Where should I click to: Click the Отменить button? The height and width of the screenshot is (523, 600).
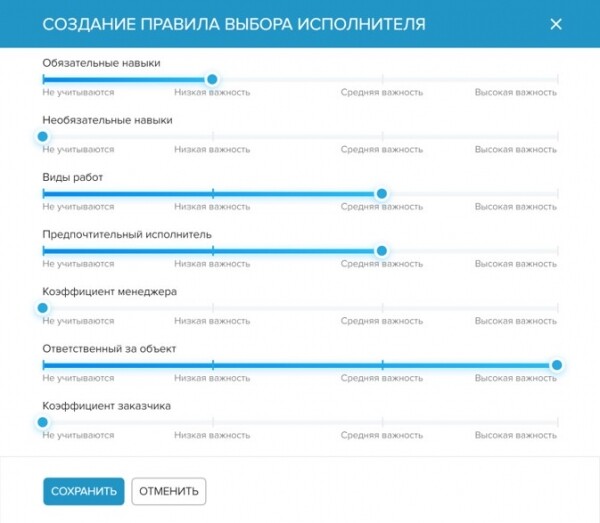pos(172,491)
